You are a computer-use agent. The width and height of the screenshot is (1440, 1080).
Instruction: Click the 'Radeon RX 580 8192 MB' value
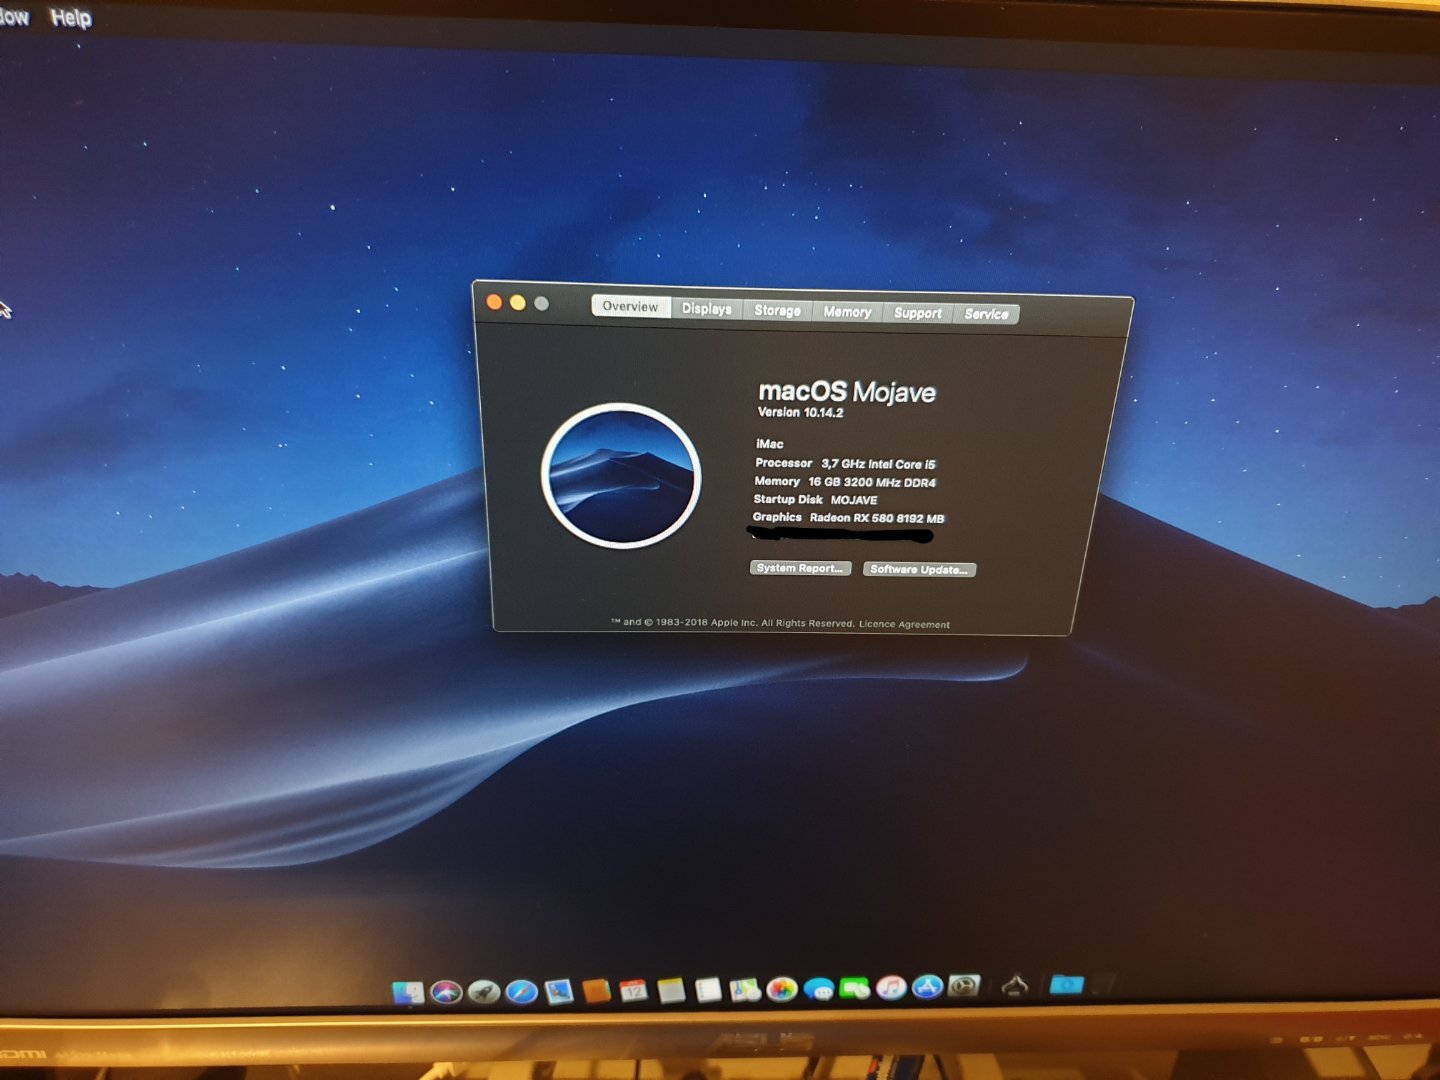click(x=877, y=518)
